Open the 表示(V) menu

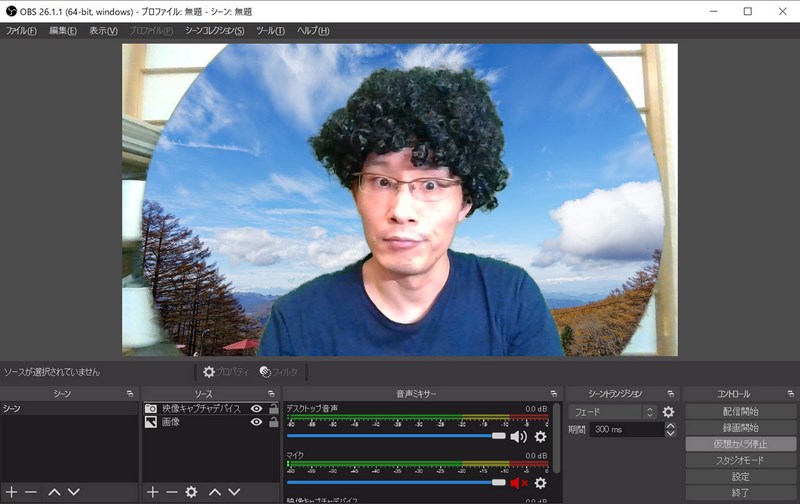(x=103, y=31)
